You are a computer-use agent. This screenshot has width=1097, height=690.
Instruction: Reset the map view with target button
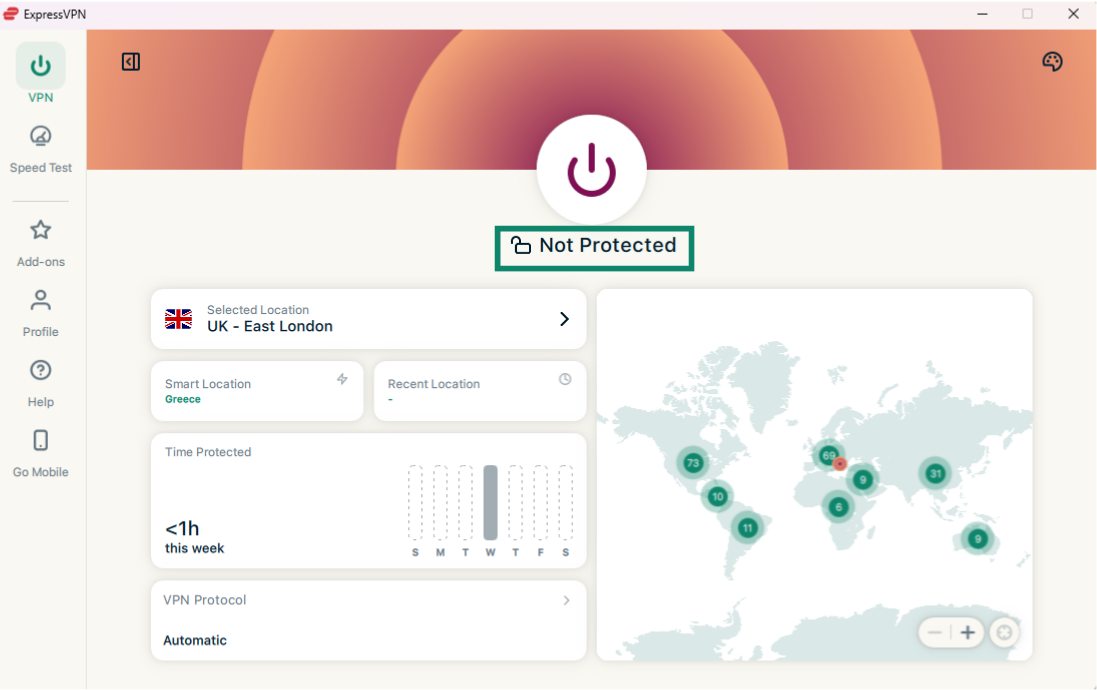(1005, 633)
